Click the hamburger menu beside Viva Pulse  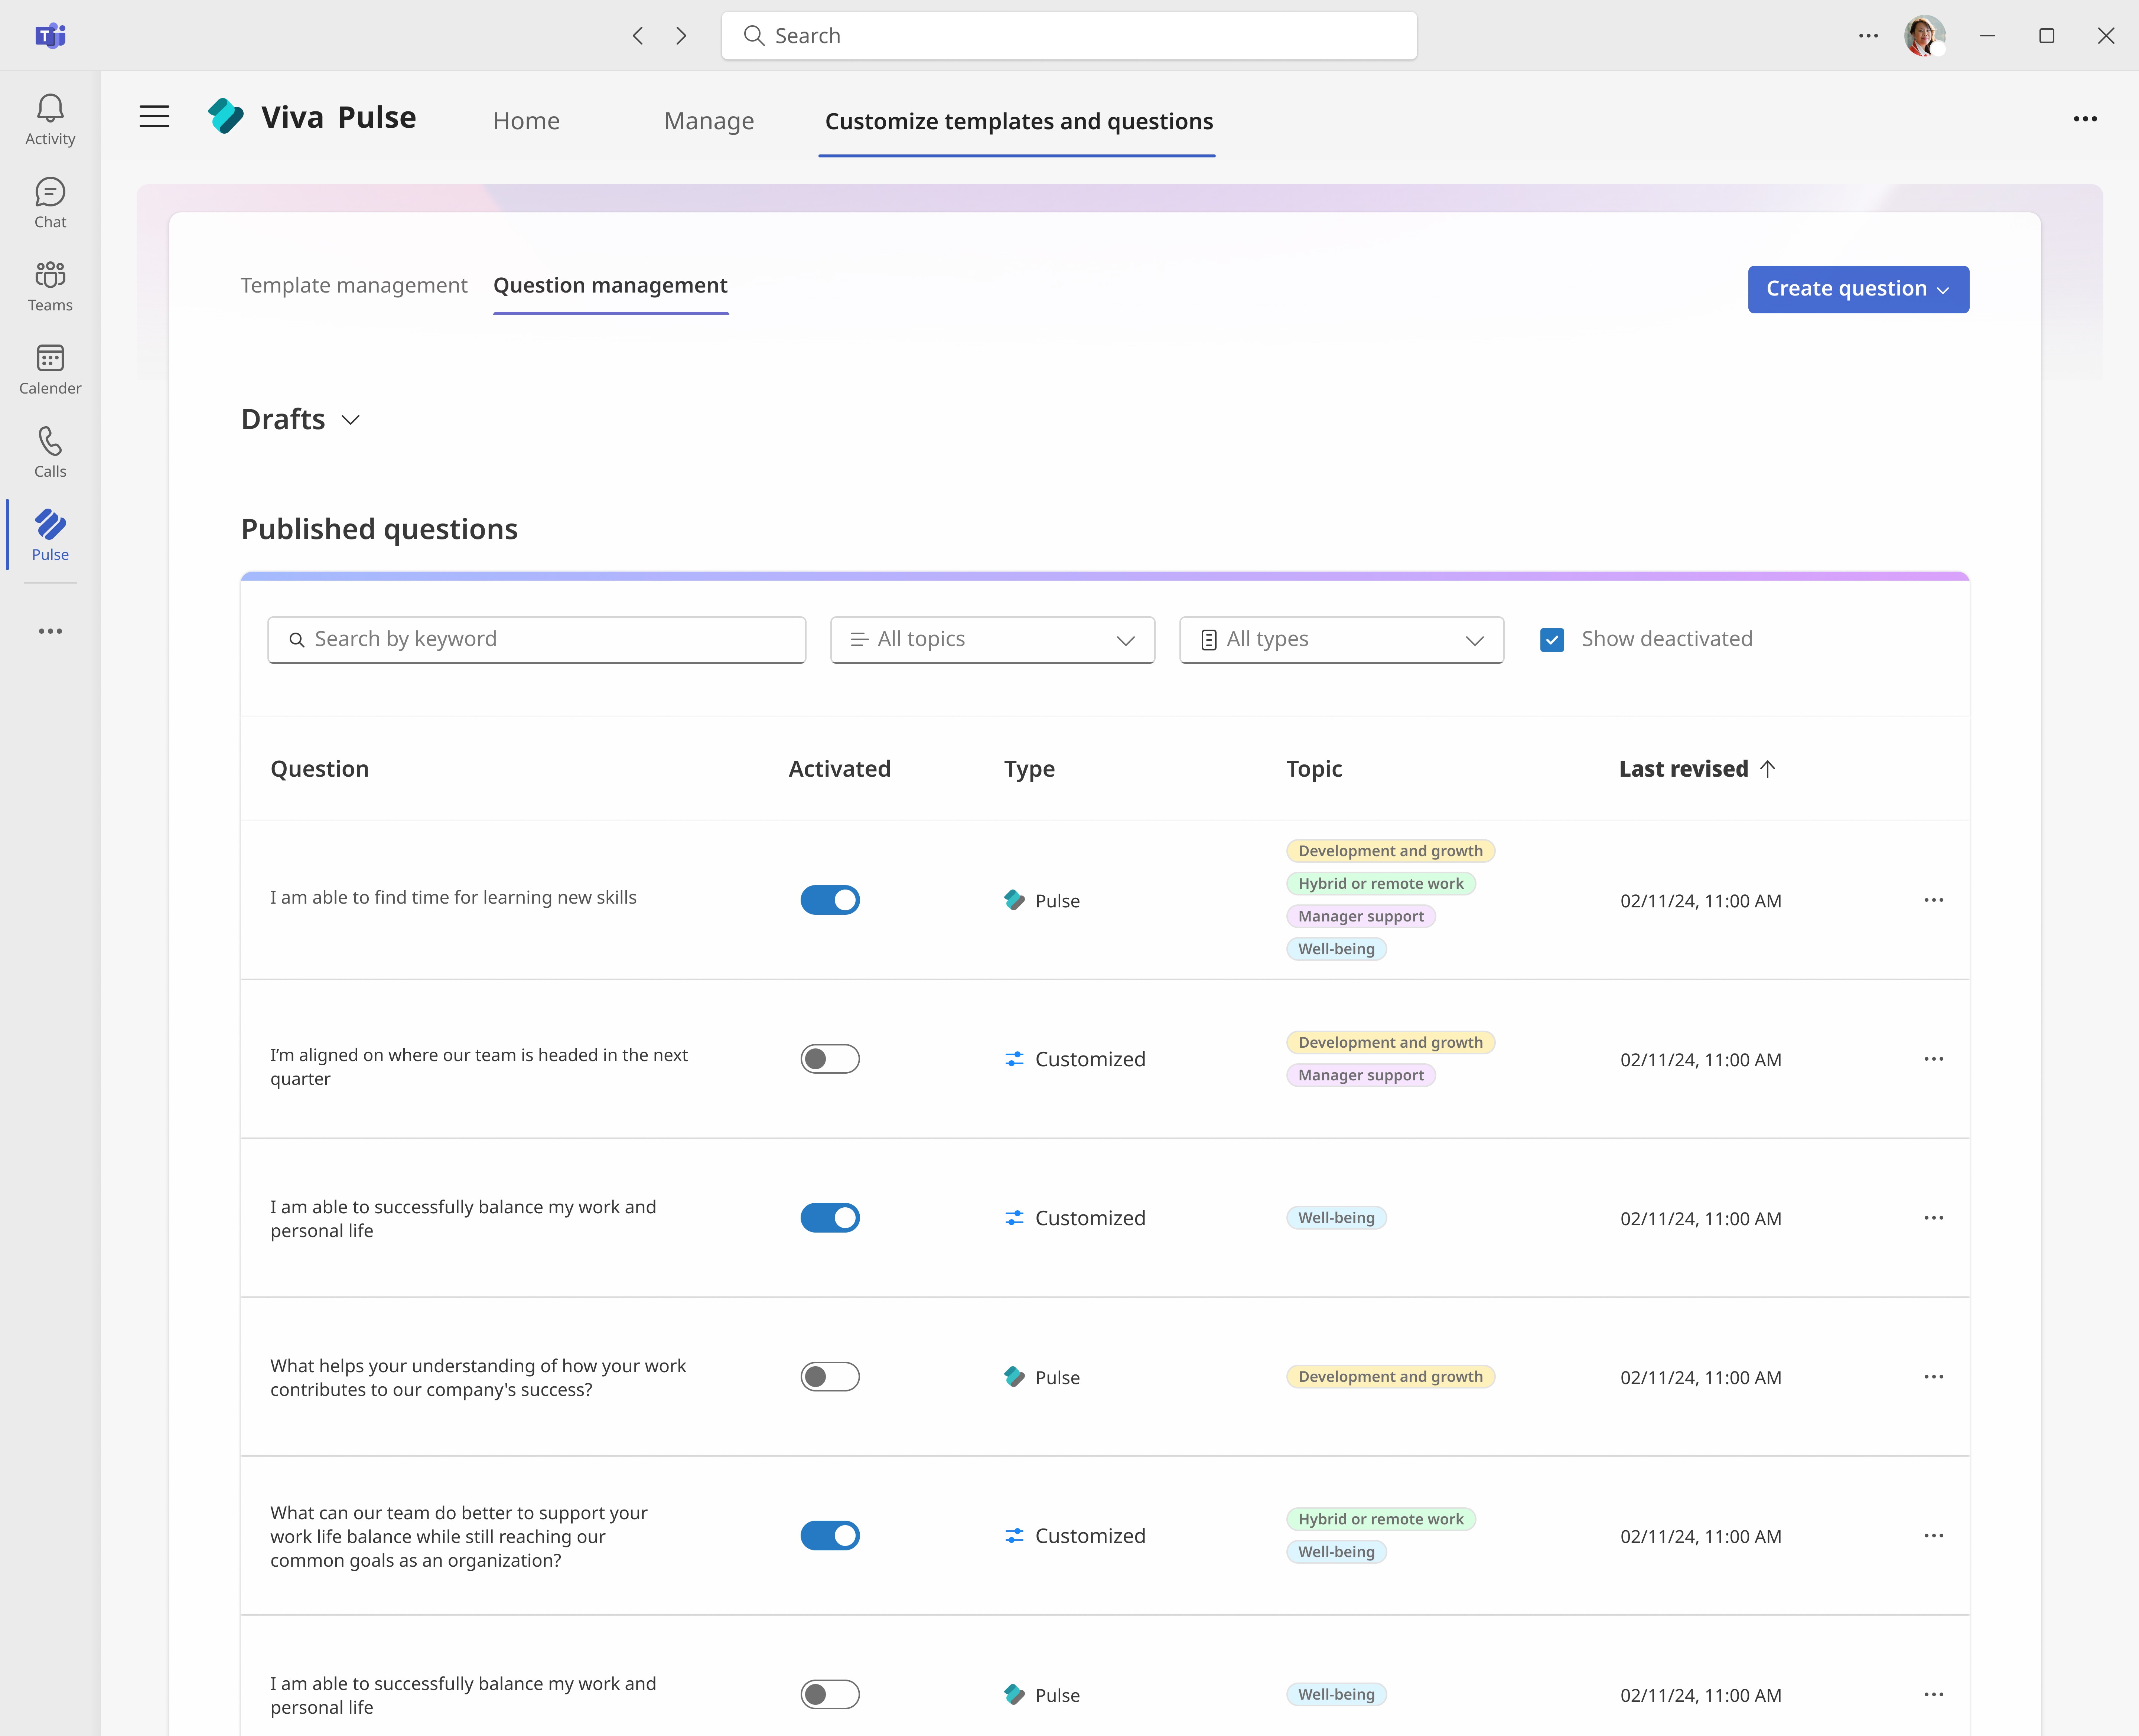[x=154, y=117]
